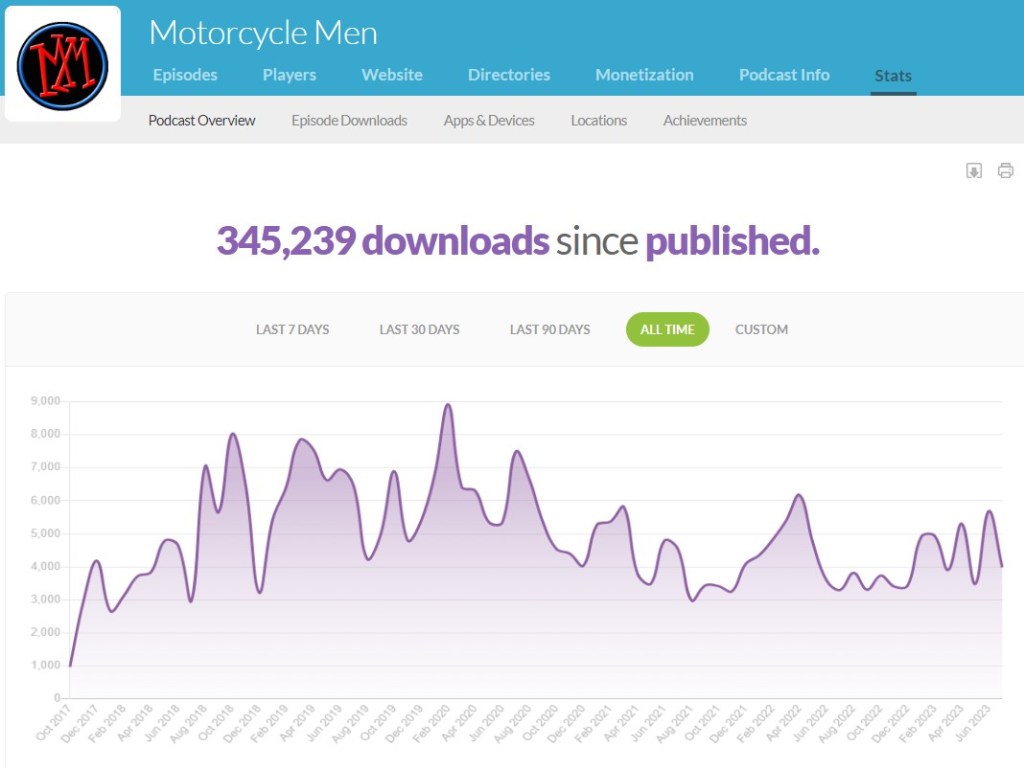Click the Stats tab

pyautogui.click(x=893, y=76)
